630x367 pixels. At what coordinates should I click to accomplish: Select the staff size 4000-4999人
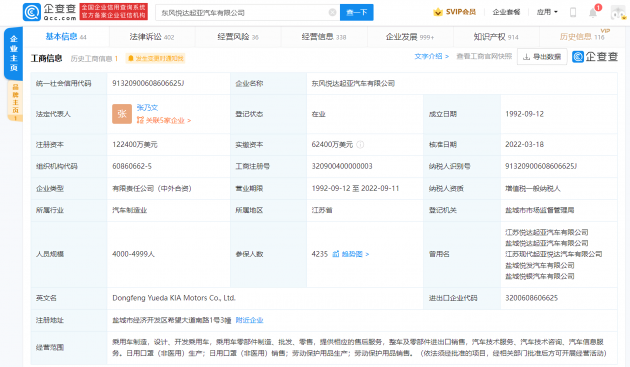(x=133, y=254)
